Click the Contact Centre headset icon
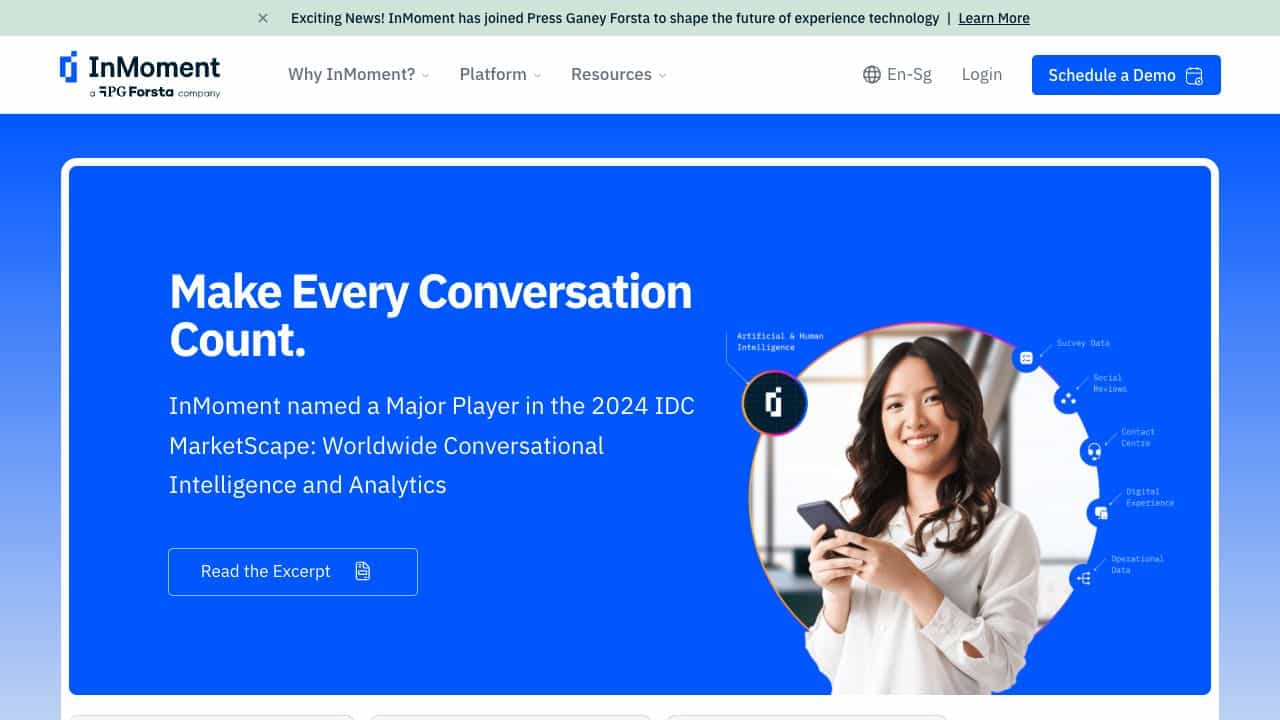Viewport: 1280px width, 720px height. [1094, 451]
